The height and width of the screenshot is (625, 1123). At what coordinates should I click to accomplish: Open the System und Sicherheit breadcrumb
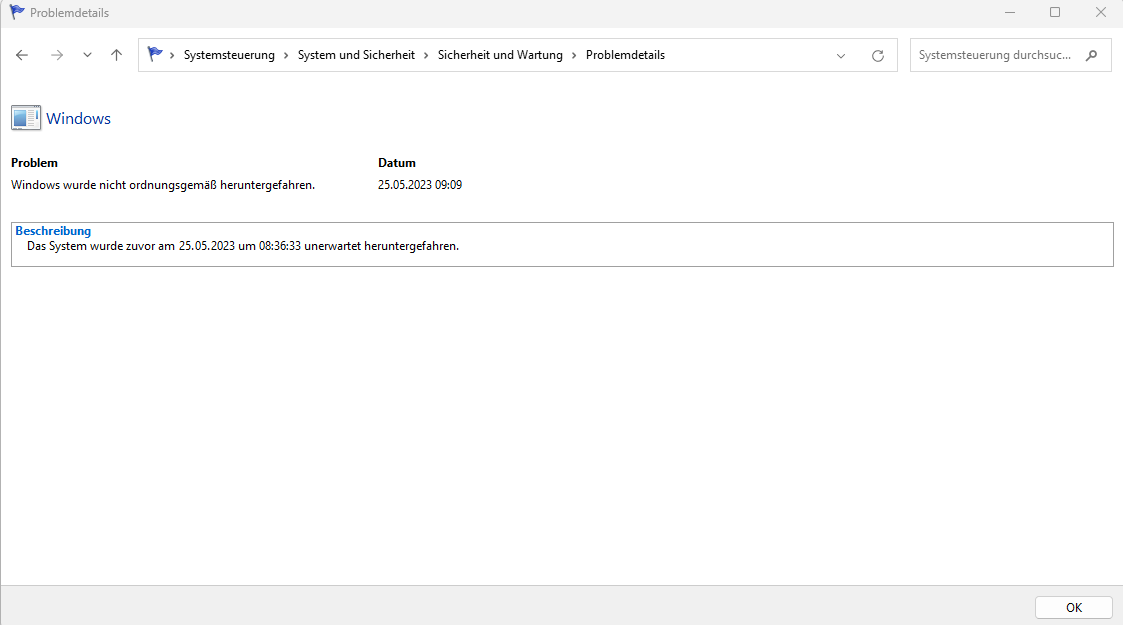click(x=356, y=55)
